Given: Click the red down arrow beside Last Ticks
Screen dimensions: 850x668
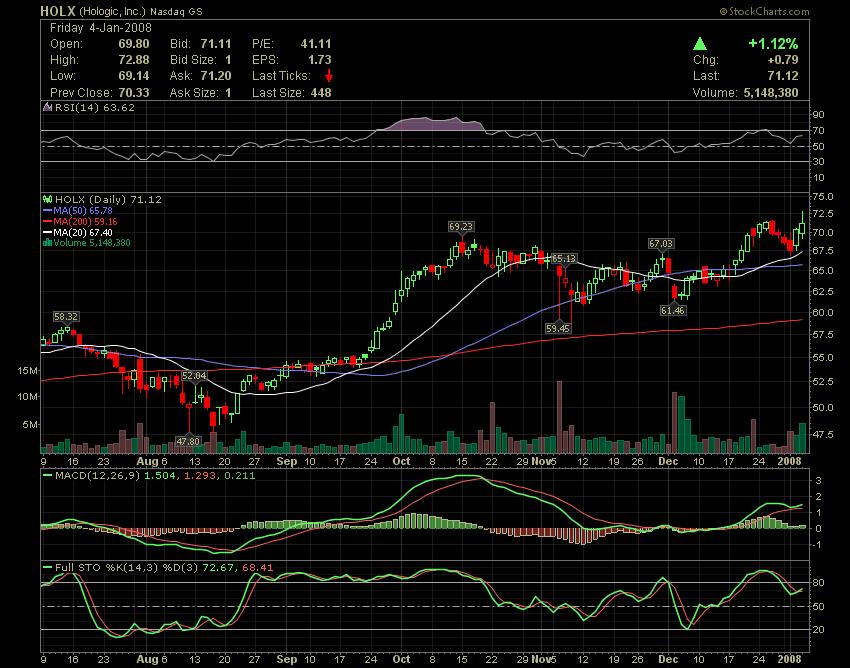Looking at the screenshot, I should coord(329,76).
